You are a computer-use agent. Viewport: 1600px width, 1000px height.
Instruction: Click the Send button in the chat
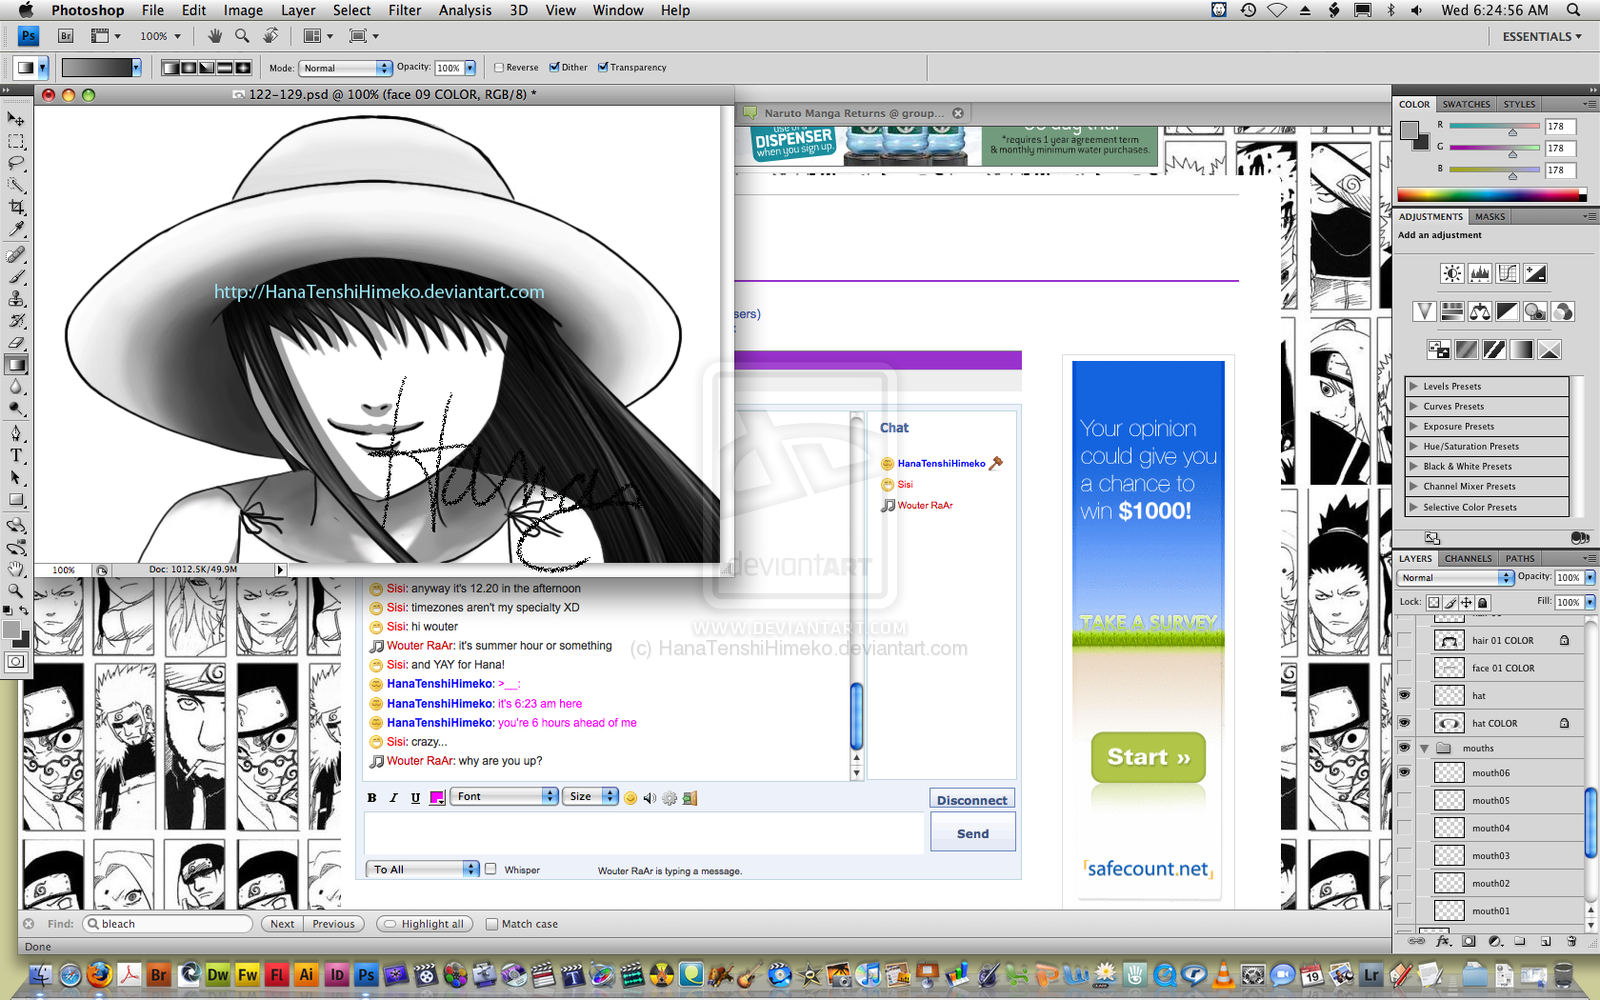pyautogui.click(x=971, y=832)
